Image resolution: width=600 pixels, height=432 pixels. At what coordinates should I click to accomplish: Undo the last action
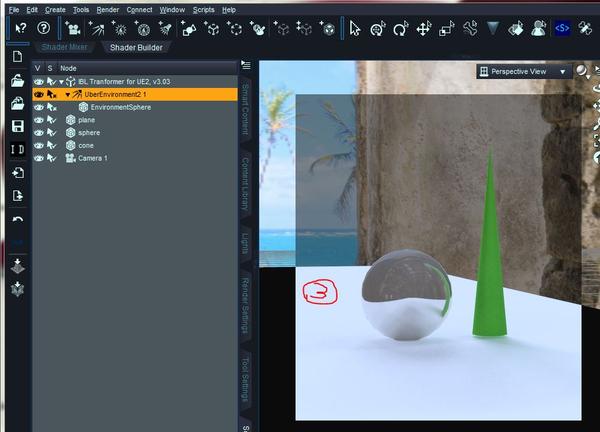pyautogui.click(x=18, y=219)
